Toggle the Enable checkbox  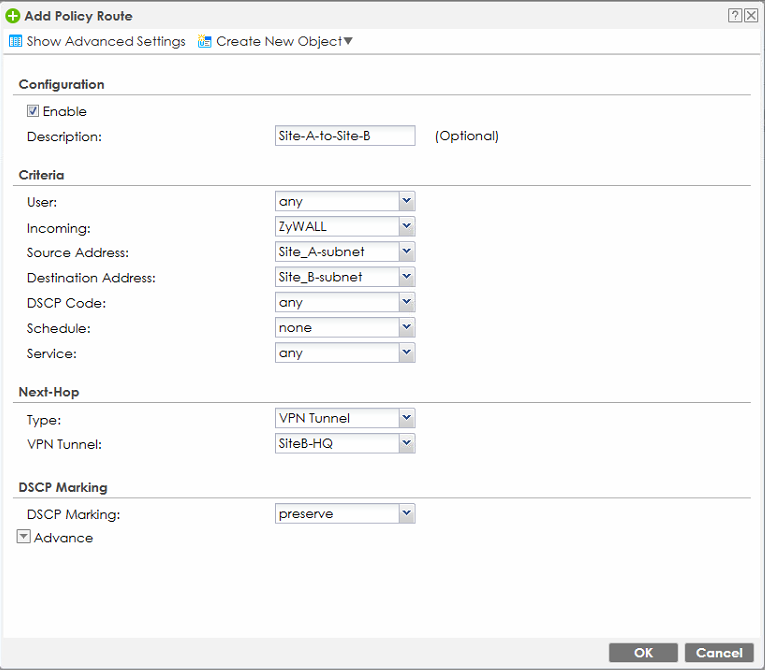pyautogui.click(x=33, y=111)
